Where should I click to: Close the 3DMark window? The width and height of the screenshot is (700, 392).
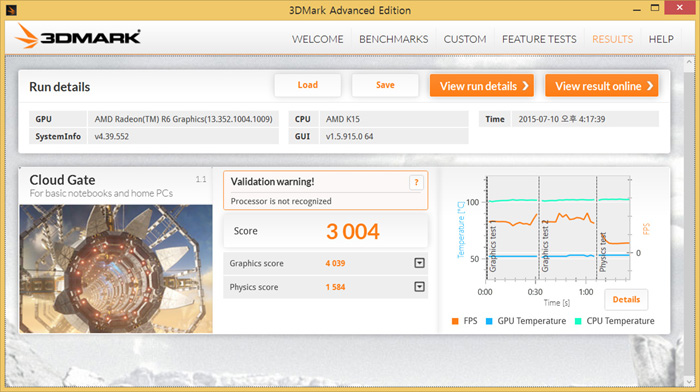pyautogui.click(x=679, y=8)
